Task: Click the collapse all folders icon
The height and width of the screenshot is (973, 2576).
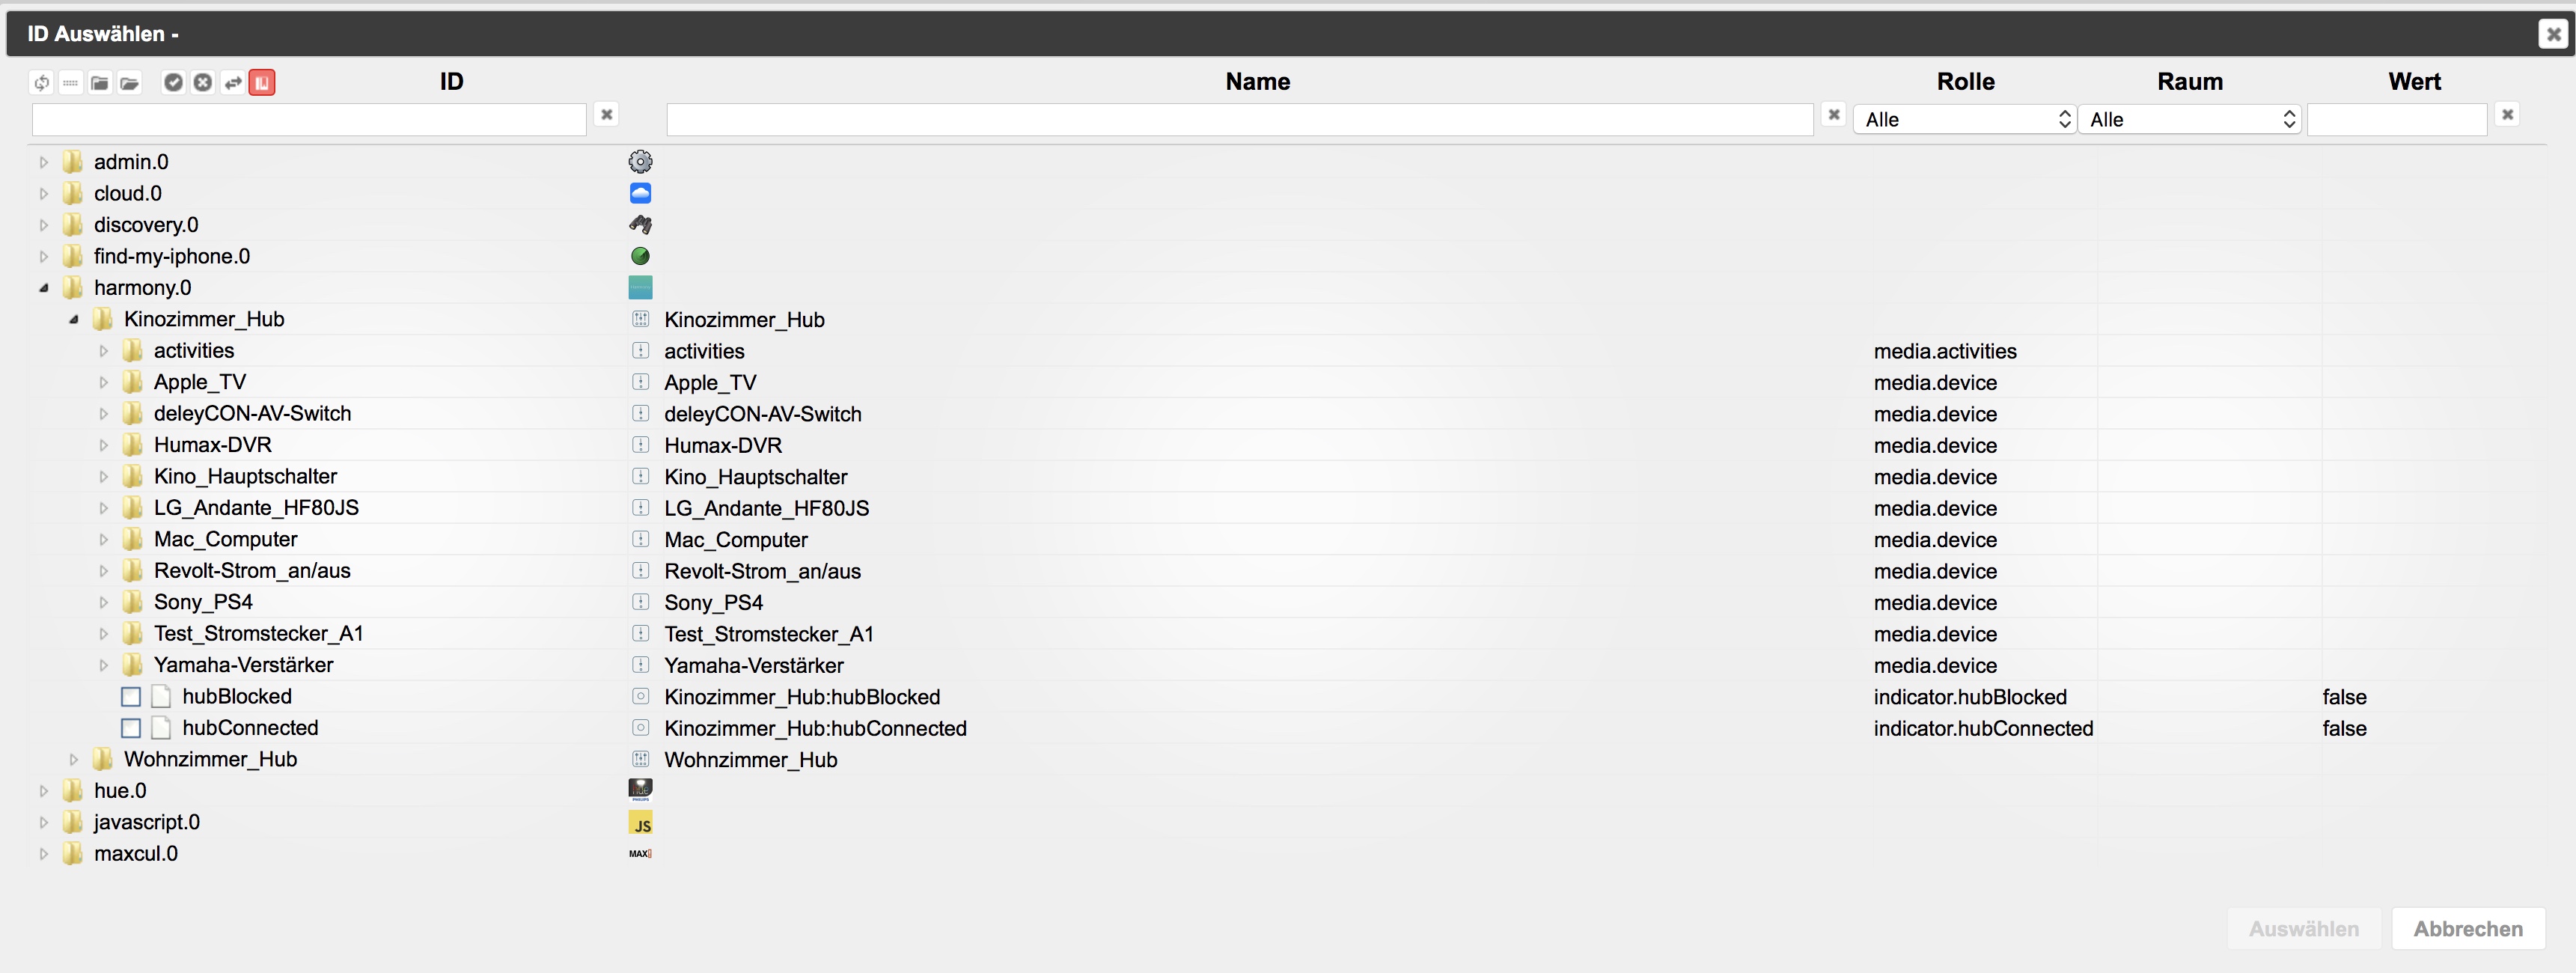Action: tap(99, 83)
